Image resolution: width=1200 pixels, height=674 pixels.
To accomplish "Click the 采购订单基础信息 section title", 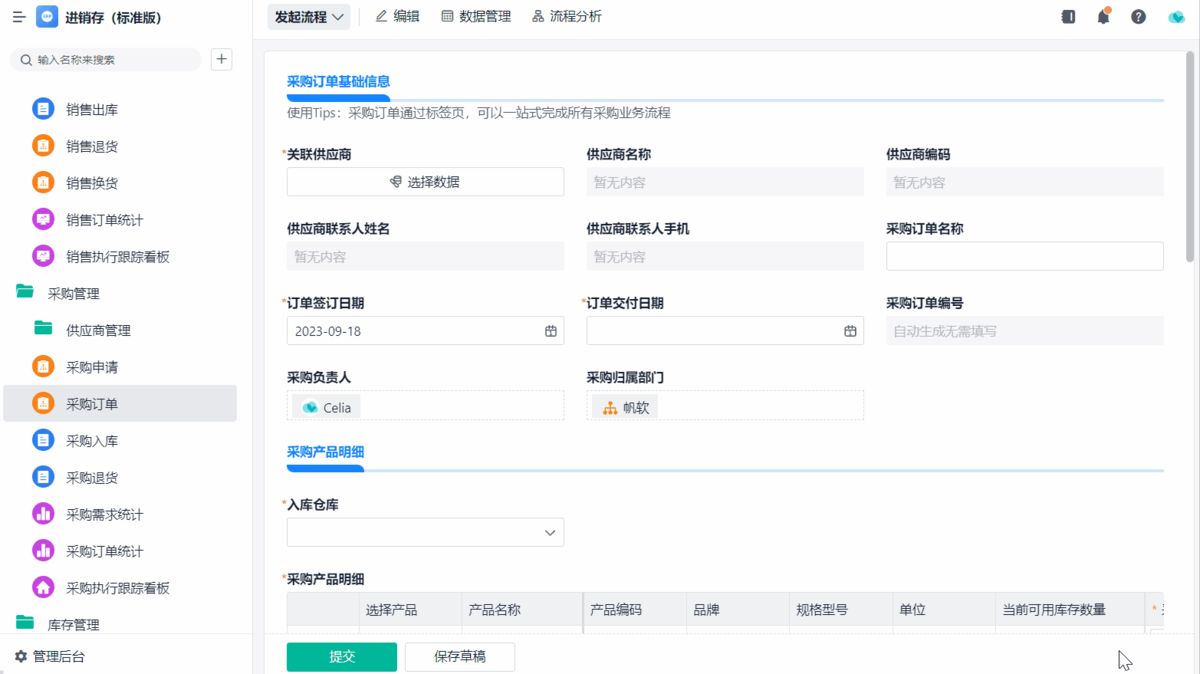I will (x=338, y=82).
